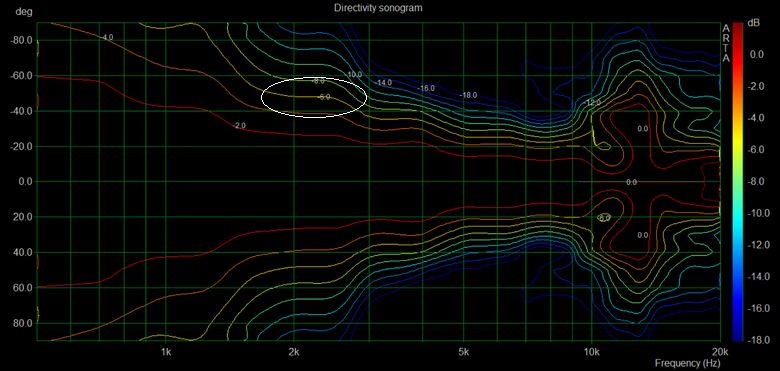The width and height of the screenshot is (780, 371).
Task: Click the -14.0 contour line label in plot
Action: (384, 83)
